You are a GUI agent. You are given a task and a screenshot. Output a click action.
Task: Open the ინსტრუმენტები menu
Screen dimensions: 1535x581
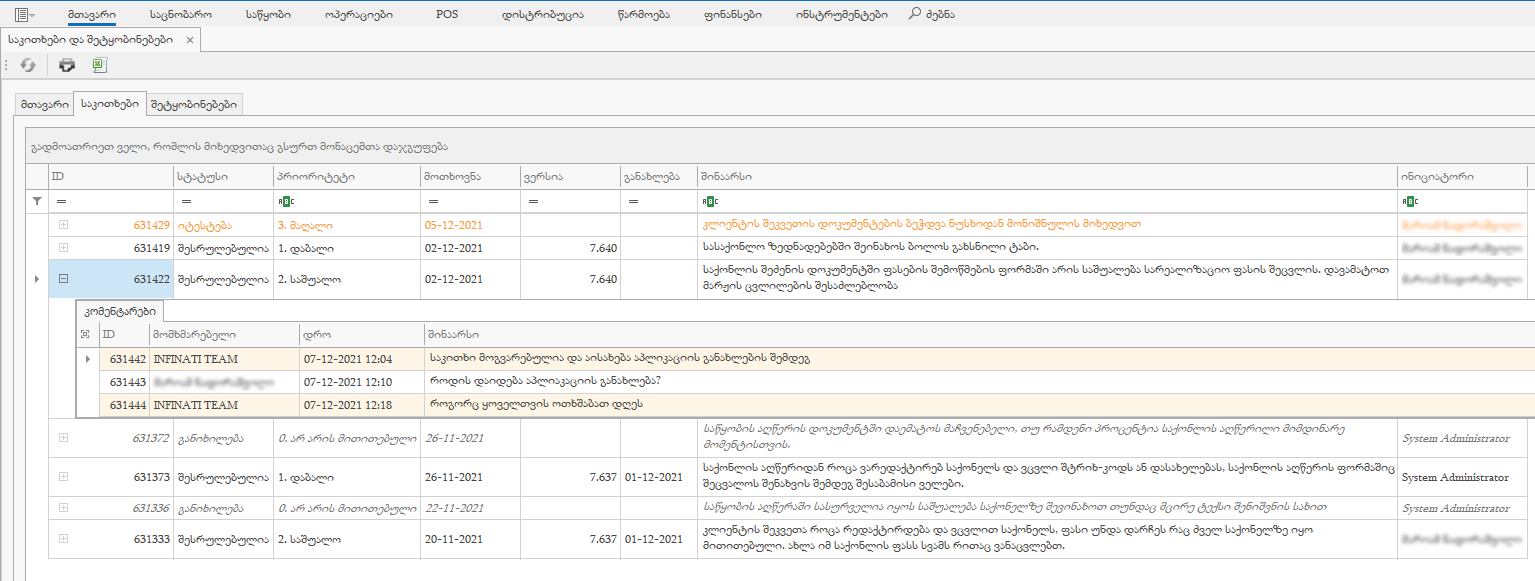[842, 15]
